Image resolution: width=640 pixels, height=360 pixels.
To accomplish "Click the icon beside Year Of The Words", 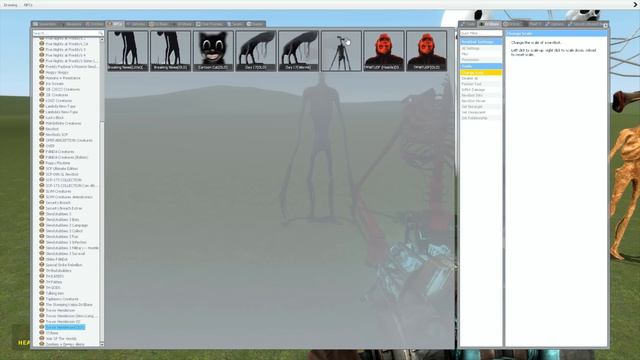I will click(x=42, y=338).
